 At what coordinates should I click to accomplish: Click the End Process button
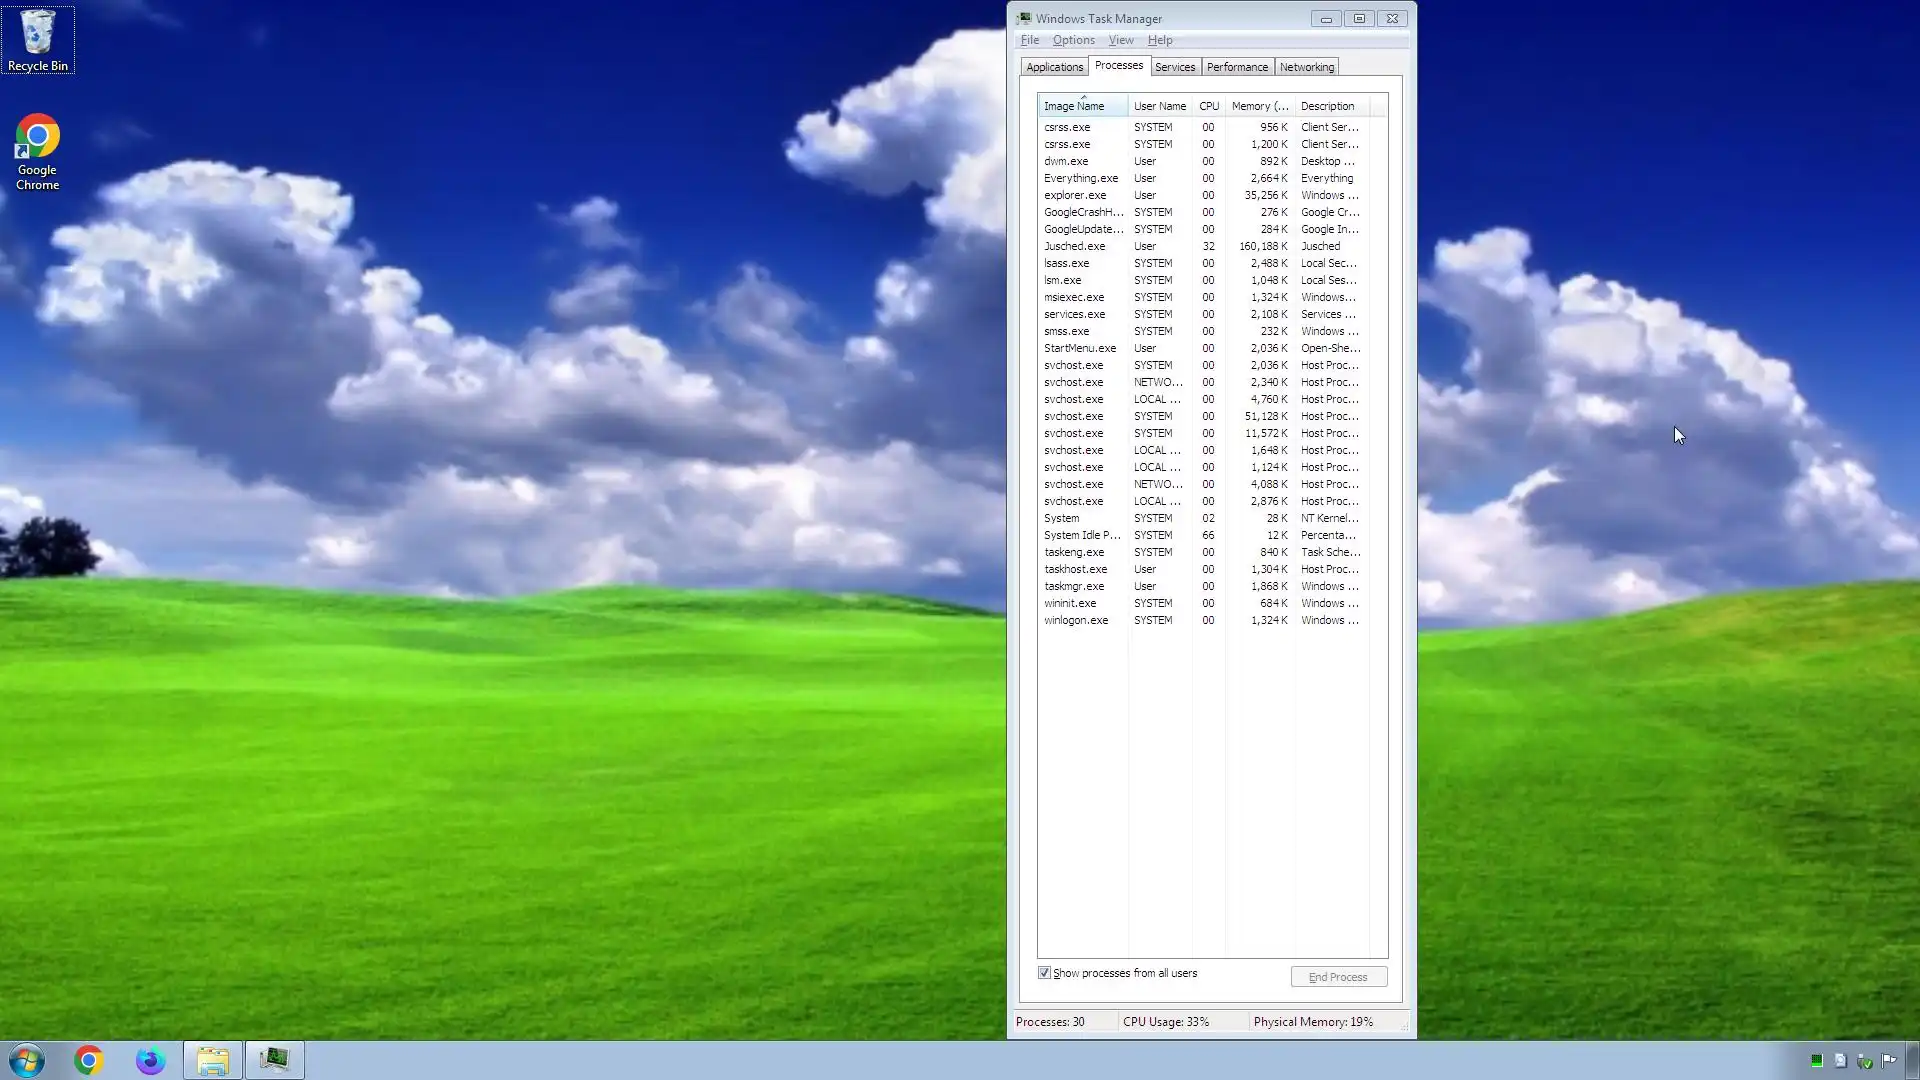tap(1338, 977)
